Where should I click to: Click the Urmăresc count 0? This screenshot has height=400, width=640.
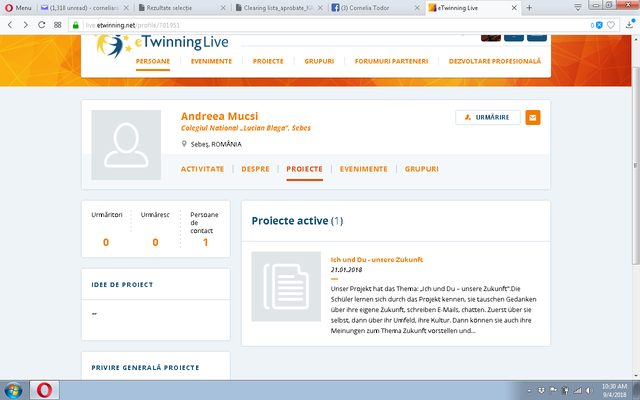pyautogui.click(x=156, y=242)
